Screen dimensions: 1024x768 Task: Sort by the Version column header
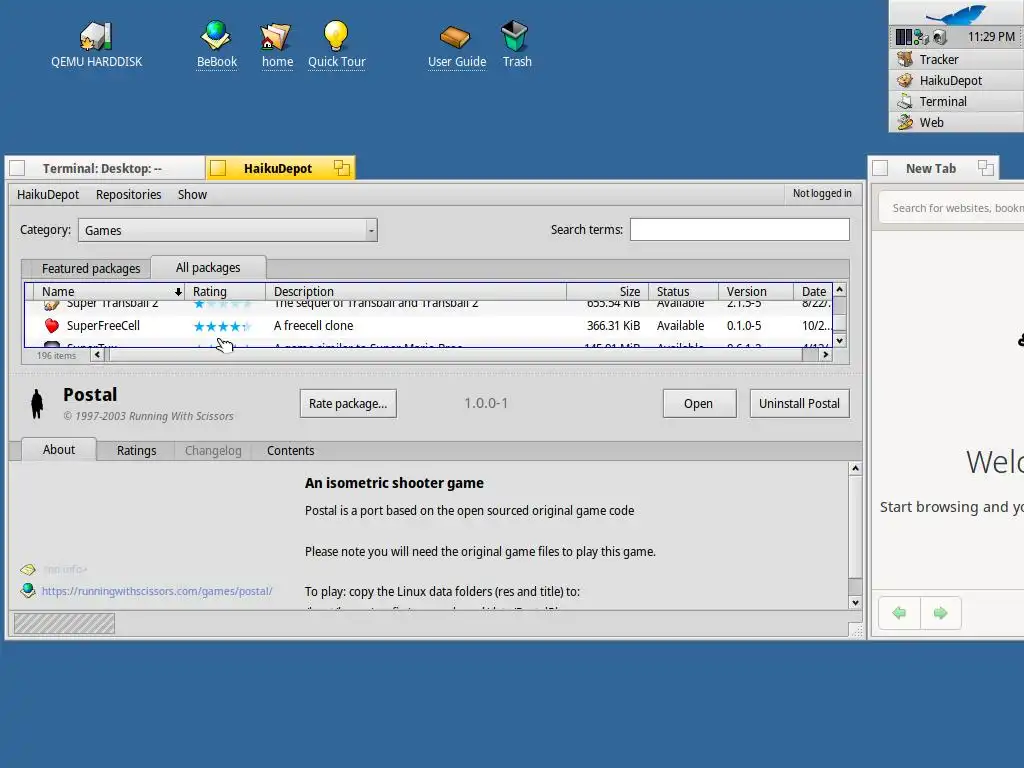[x=756, y=291]
